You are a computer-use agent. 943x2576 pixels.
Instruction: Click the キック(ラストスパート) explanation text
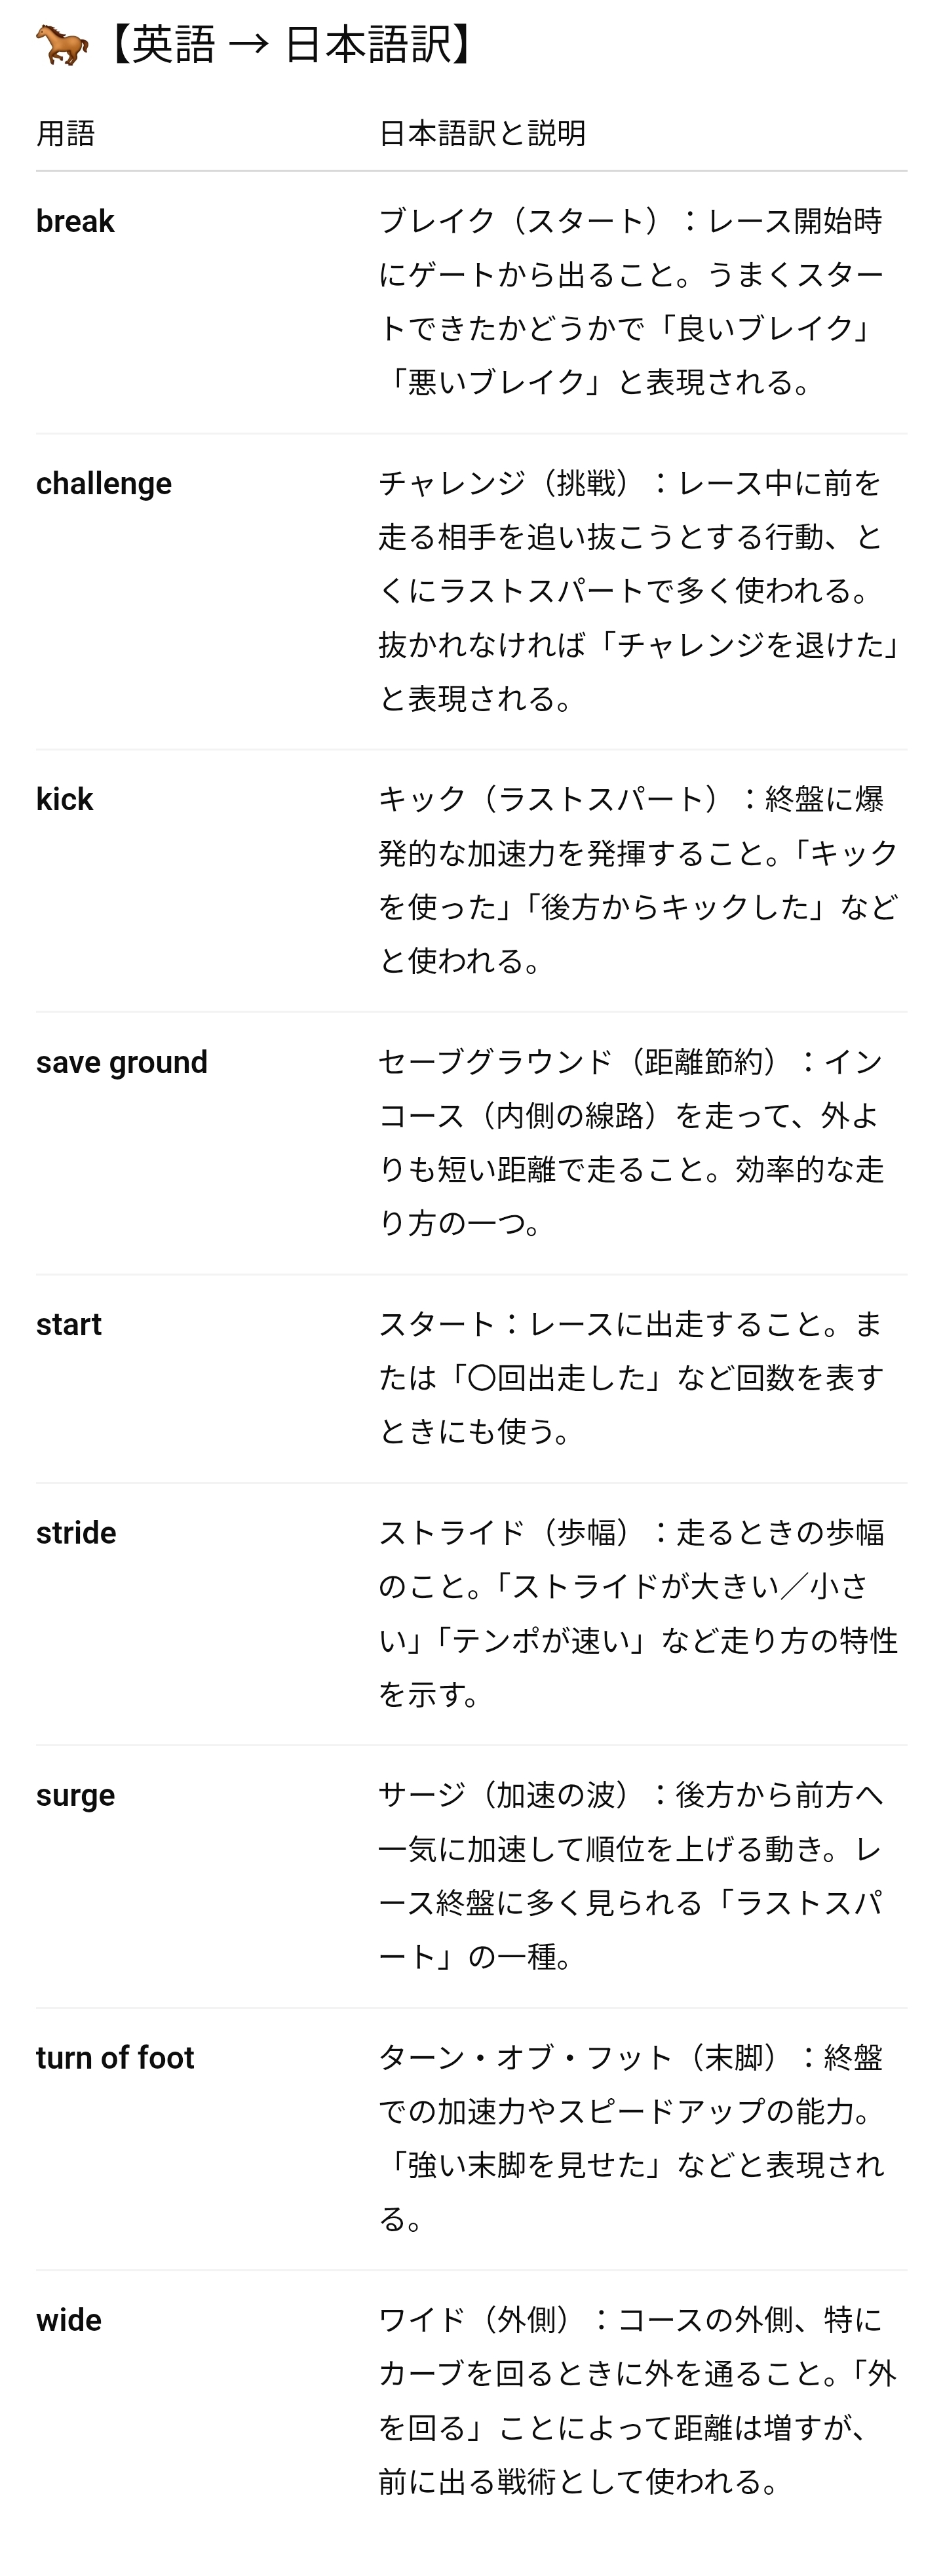639,880
